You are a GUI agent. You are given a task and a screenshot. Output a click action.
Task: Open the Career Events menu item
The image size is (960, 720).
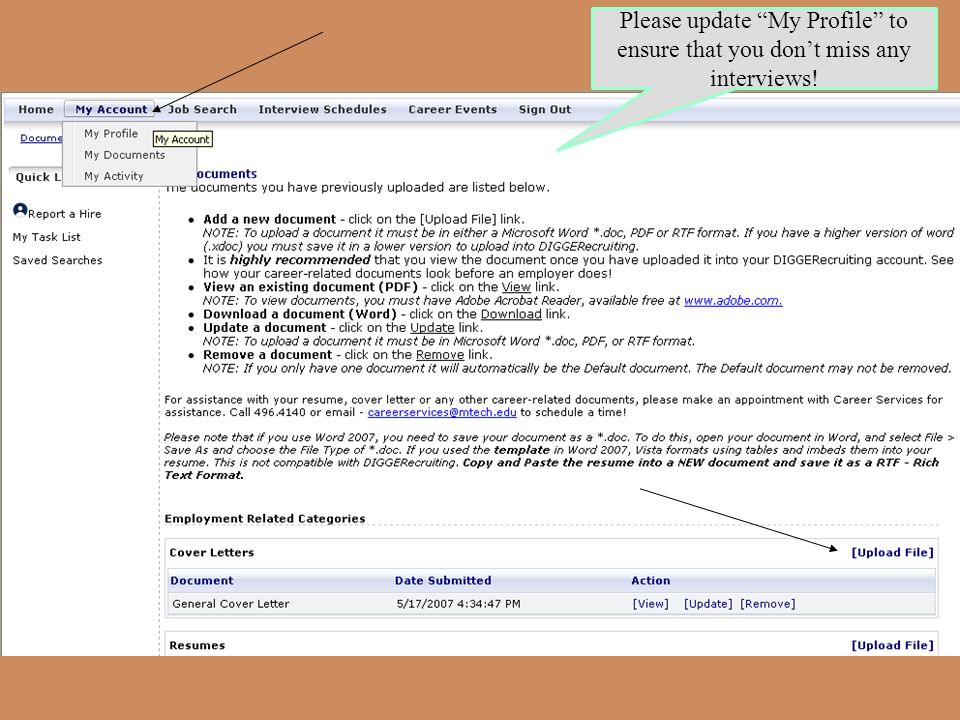coord(452,110)
